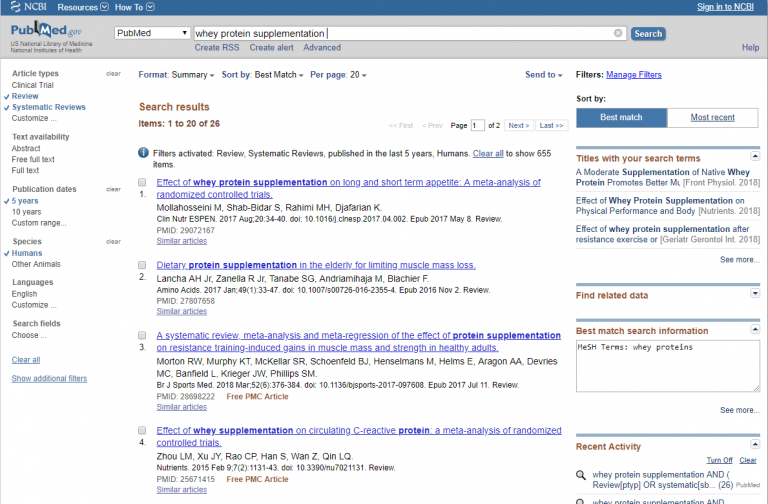The image size is (768, 504).
Task: Switch to the Most recent sort tab
Action: (x=713, y=117)
